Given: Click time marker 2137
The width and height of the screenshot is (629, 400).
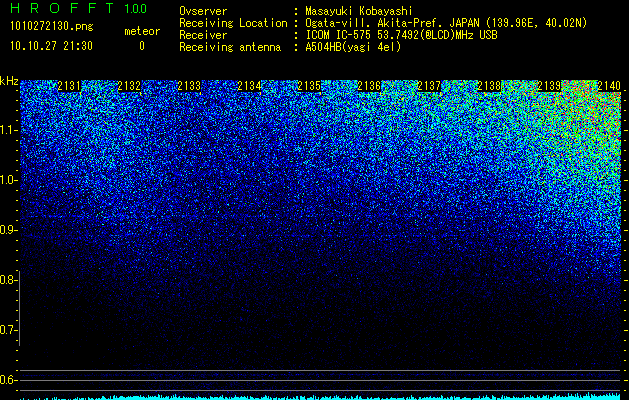Looking at the screenshot, I should pyautogui.click(x=429, y=86).
